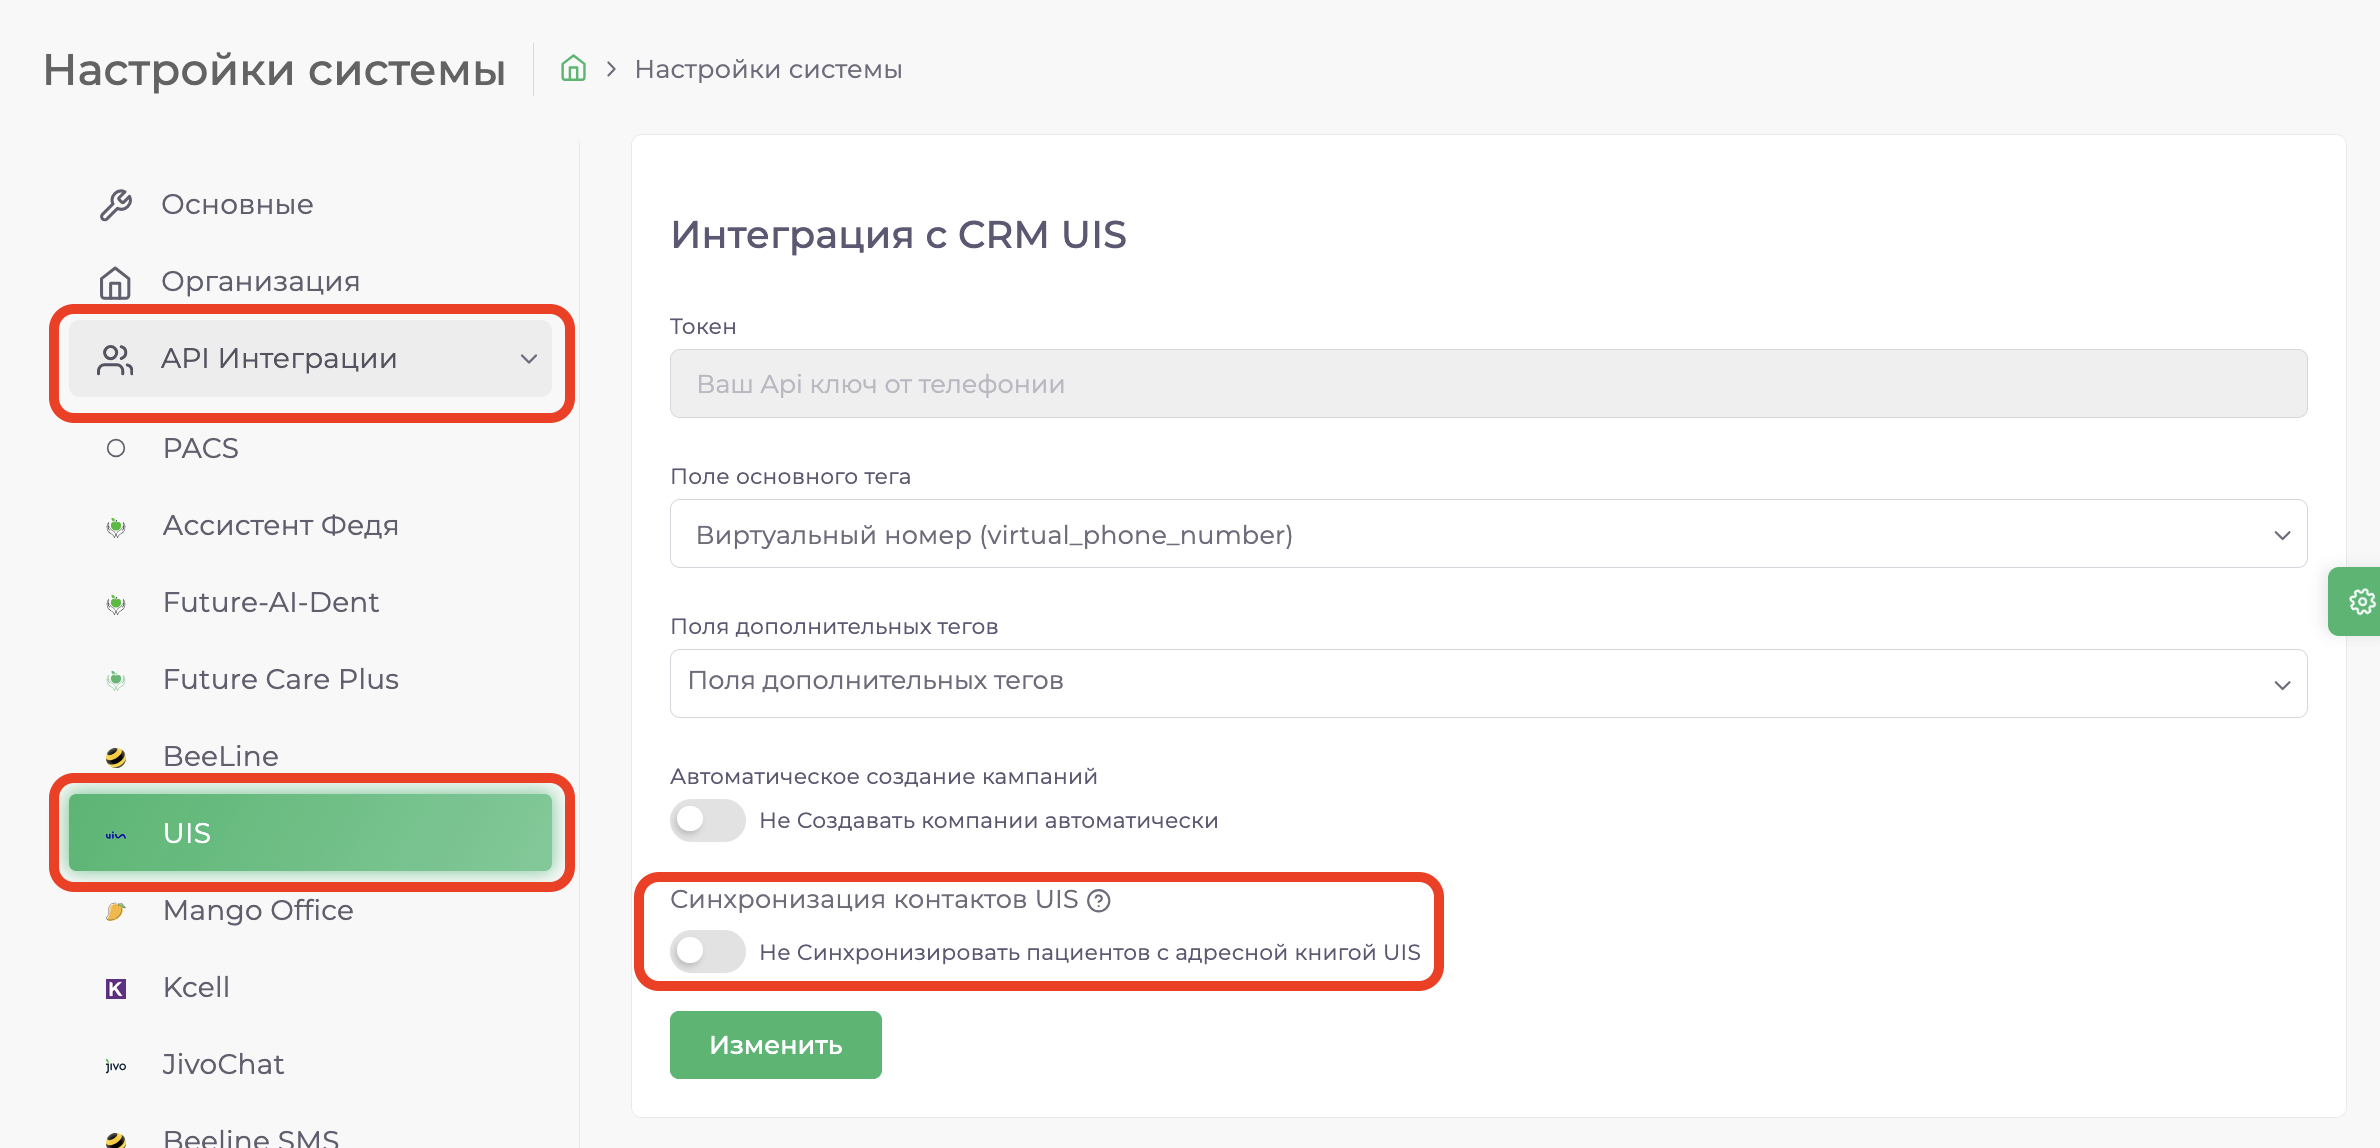Click Настройки системы breadcrumb link
Image resolution: width=2380 pixels, height=1148 pixels.
tap(768, 69)
